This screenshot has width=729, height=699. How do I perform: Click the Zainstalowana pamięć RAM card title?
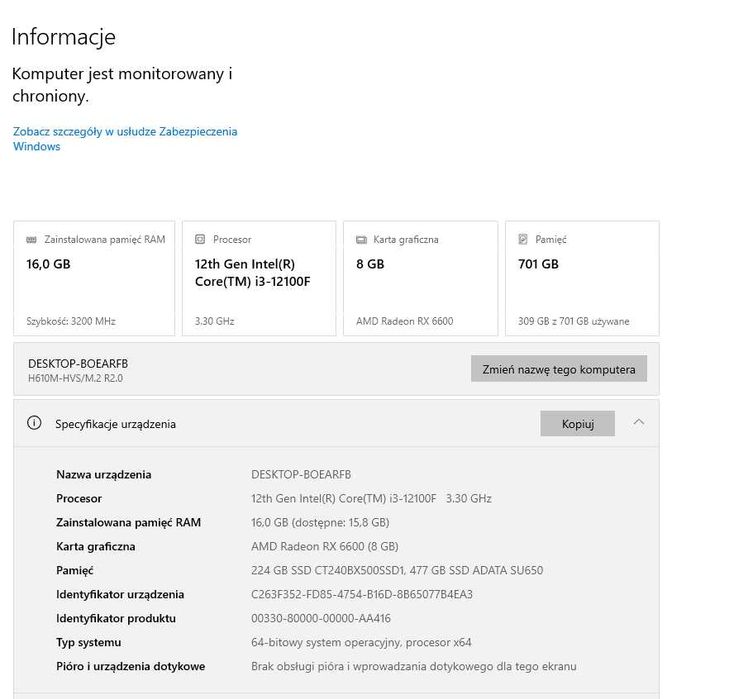[x=105, y=240]
